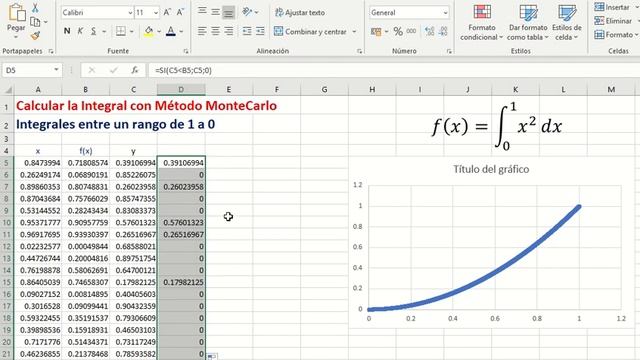Click the Quick Analysis icon below column D
Screen dimensions: 640x360
(212, 356)
